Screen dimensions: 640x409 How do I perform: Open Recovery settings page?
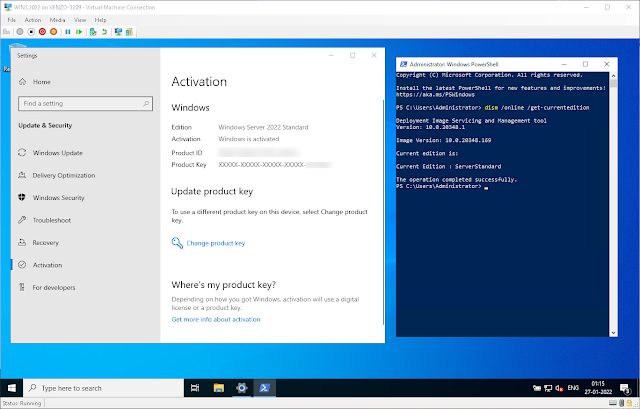click(x=45, y=242)
